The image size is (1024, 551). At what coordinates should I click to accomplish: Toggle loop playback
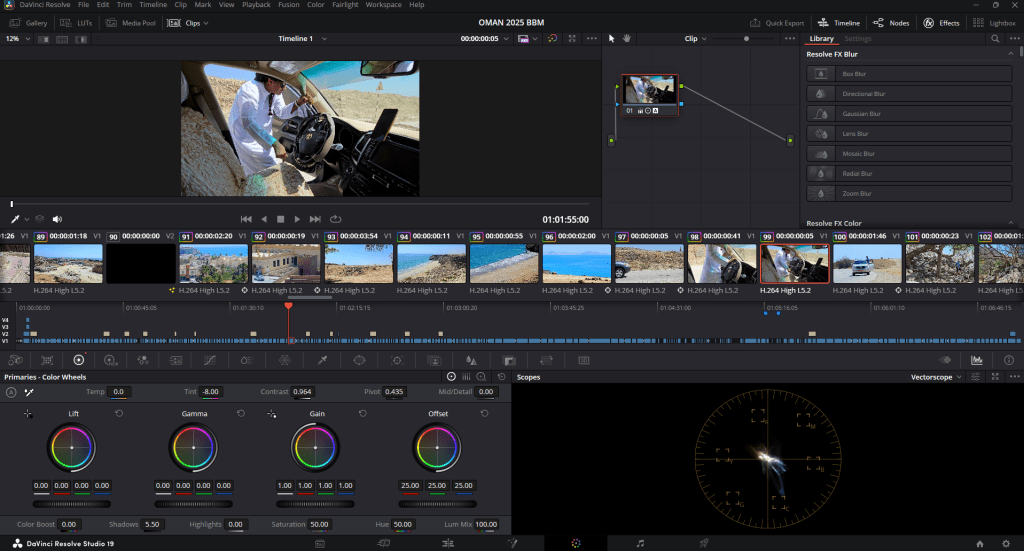coord(336,219)
